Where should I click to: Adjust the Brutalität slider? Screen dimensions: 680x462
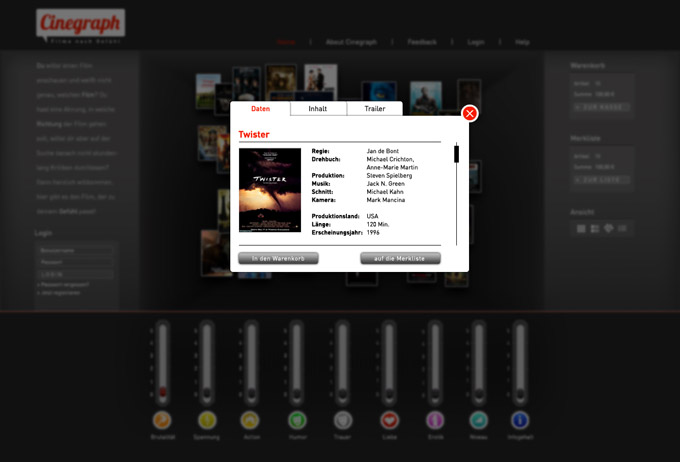(162, 389)
